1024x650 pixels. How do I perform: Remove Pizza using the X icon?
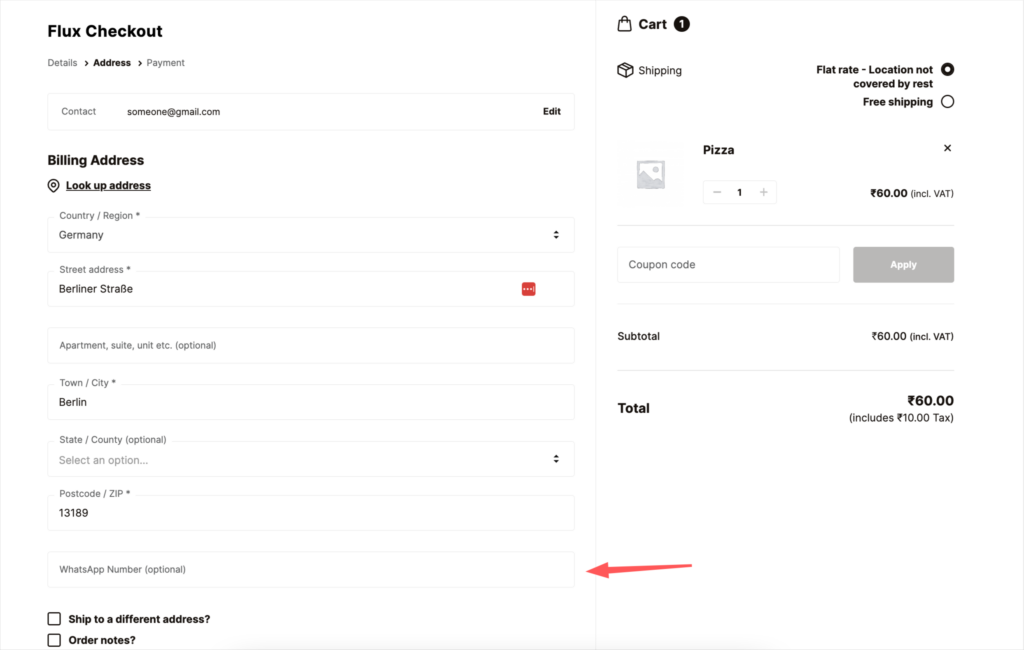click(x=947, y=147)
